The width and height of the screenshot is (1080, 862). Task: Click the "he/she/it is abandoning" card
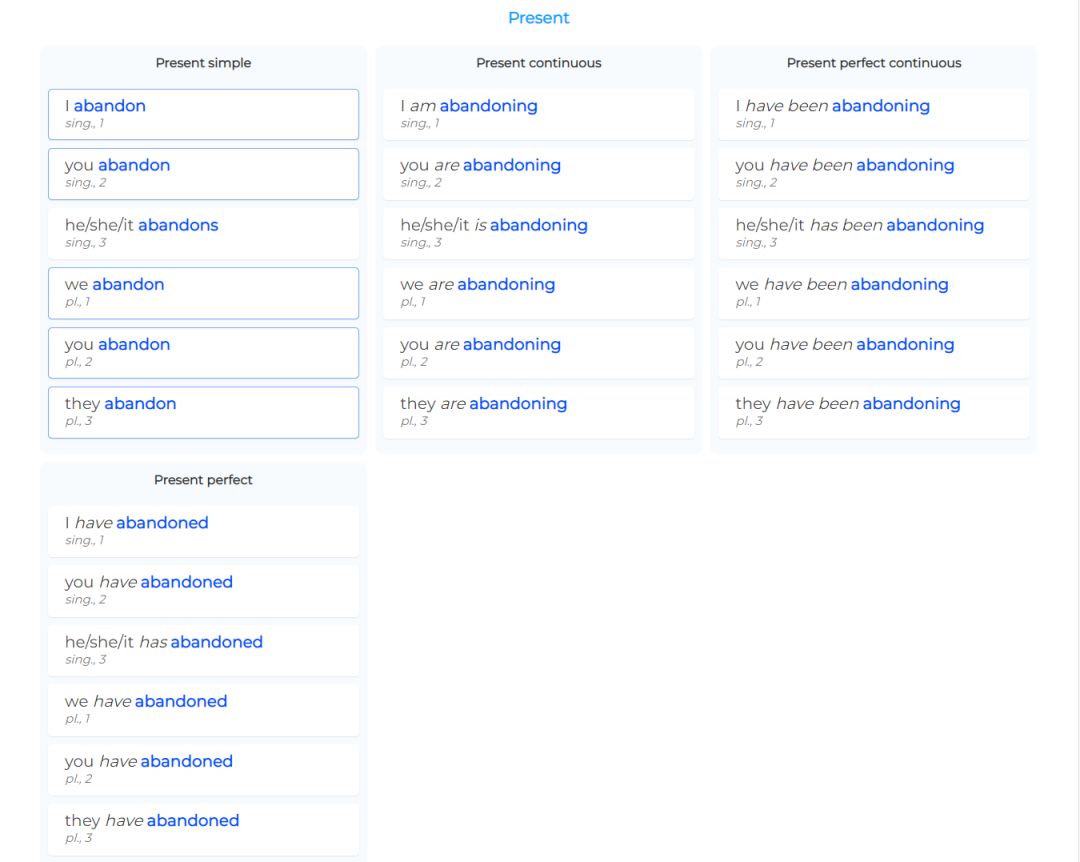(x=539, y=232)
